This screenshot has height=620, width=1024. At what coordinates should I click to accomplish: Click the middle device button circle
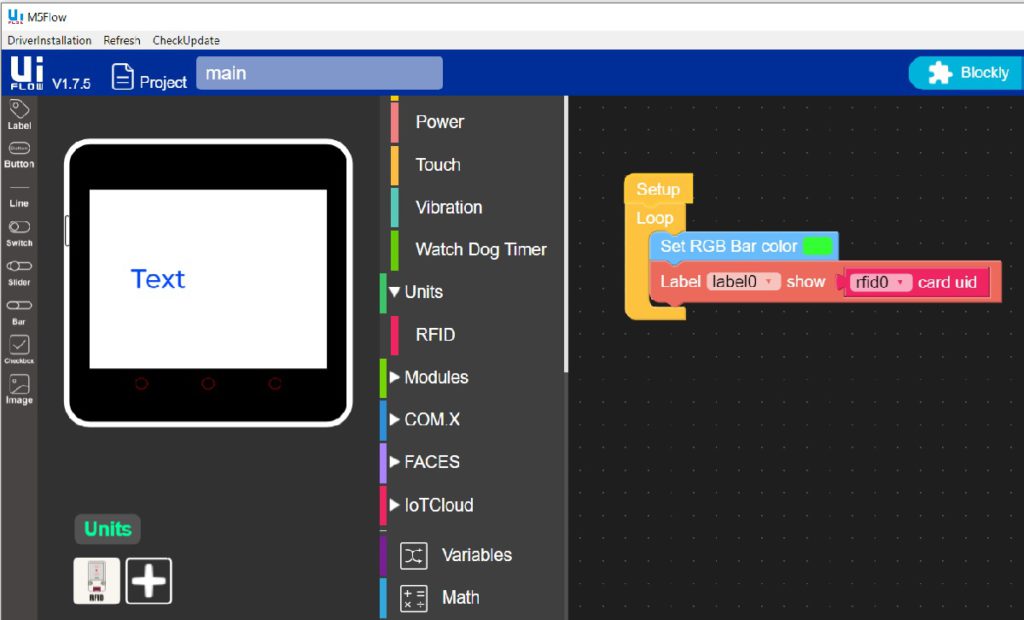click(x=208, y=383)
